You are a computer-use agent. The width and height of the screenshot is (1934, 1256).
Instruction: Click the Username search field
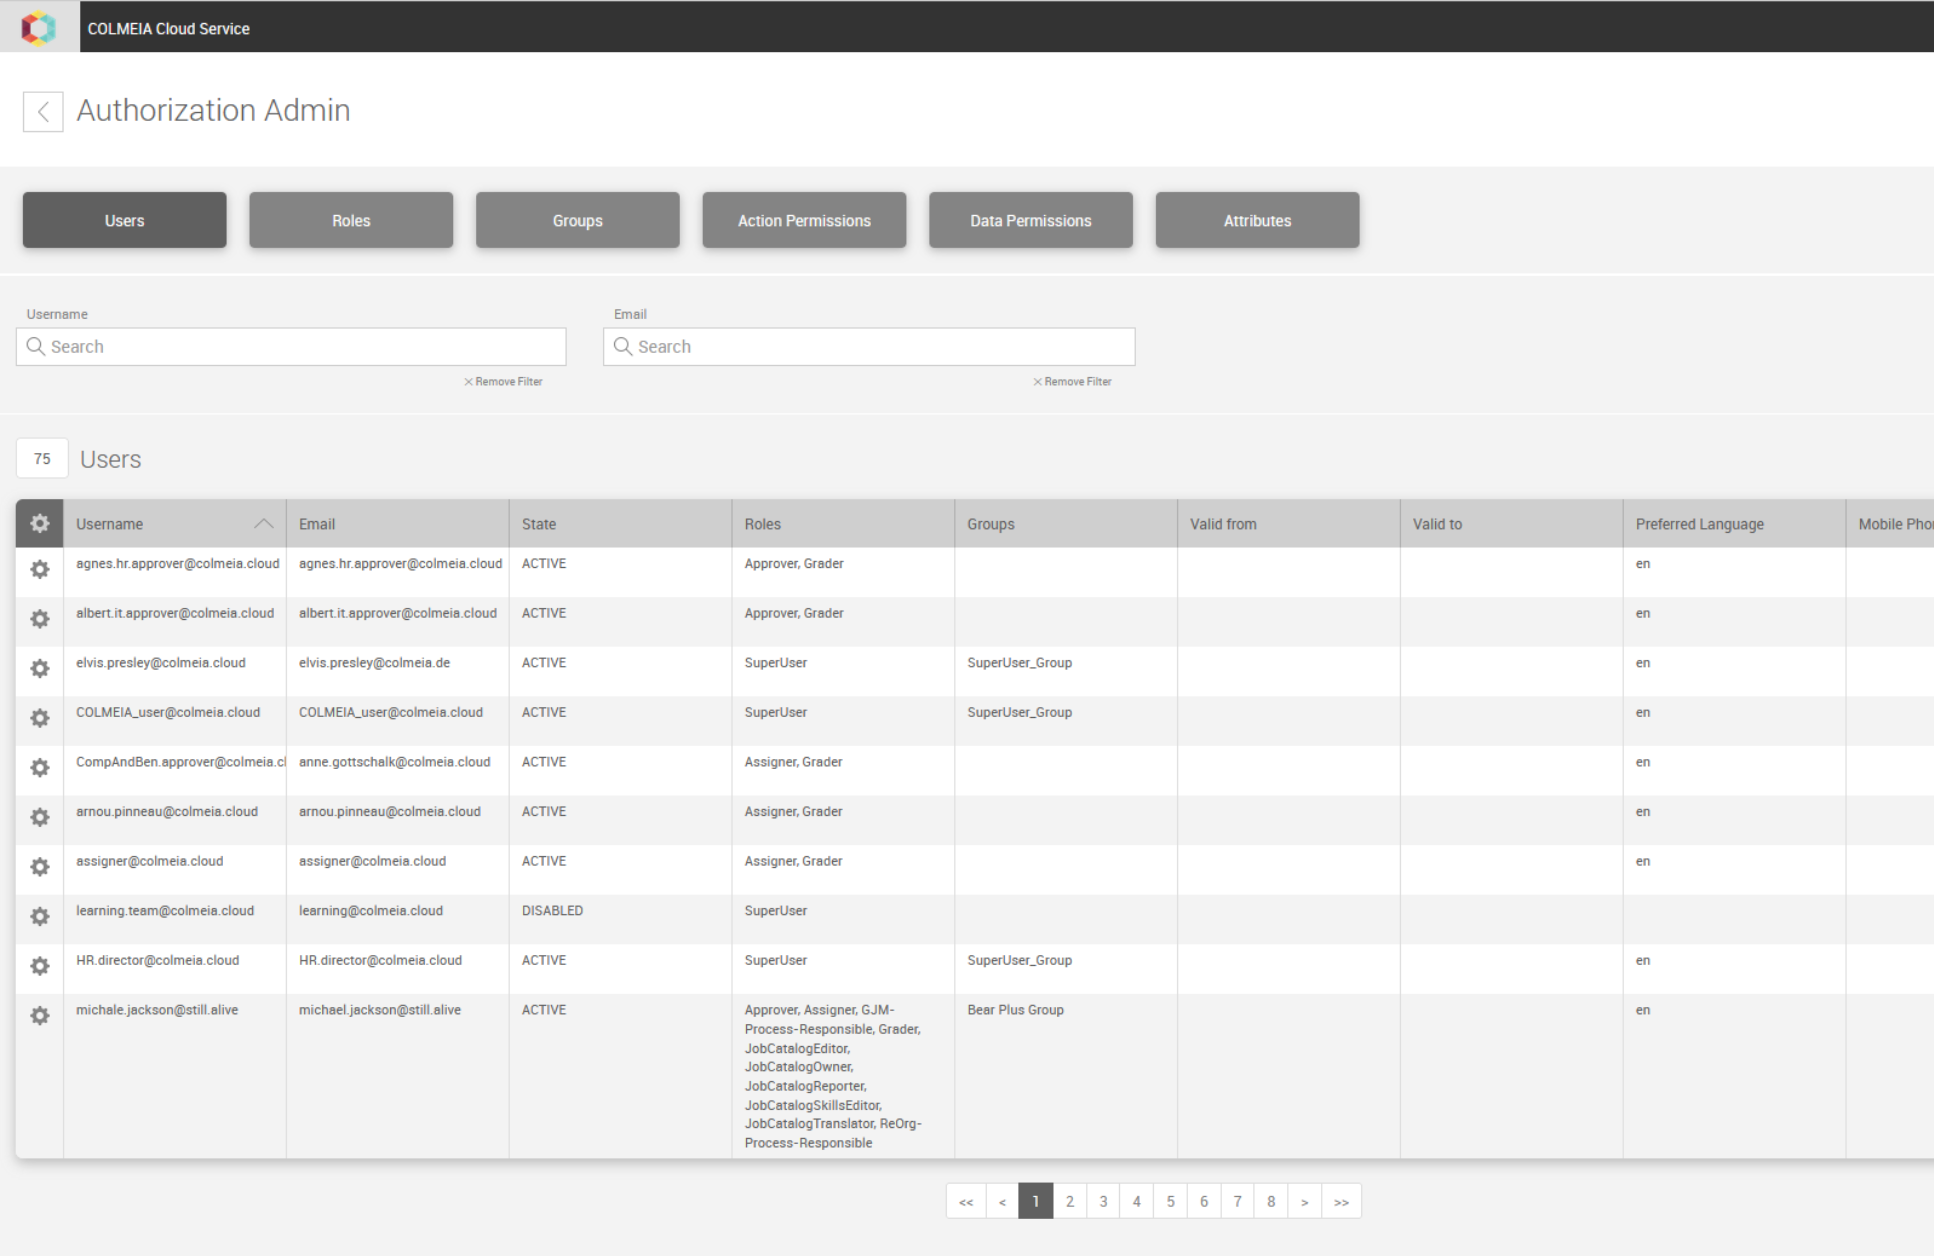click(300, 346)
